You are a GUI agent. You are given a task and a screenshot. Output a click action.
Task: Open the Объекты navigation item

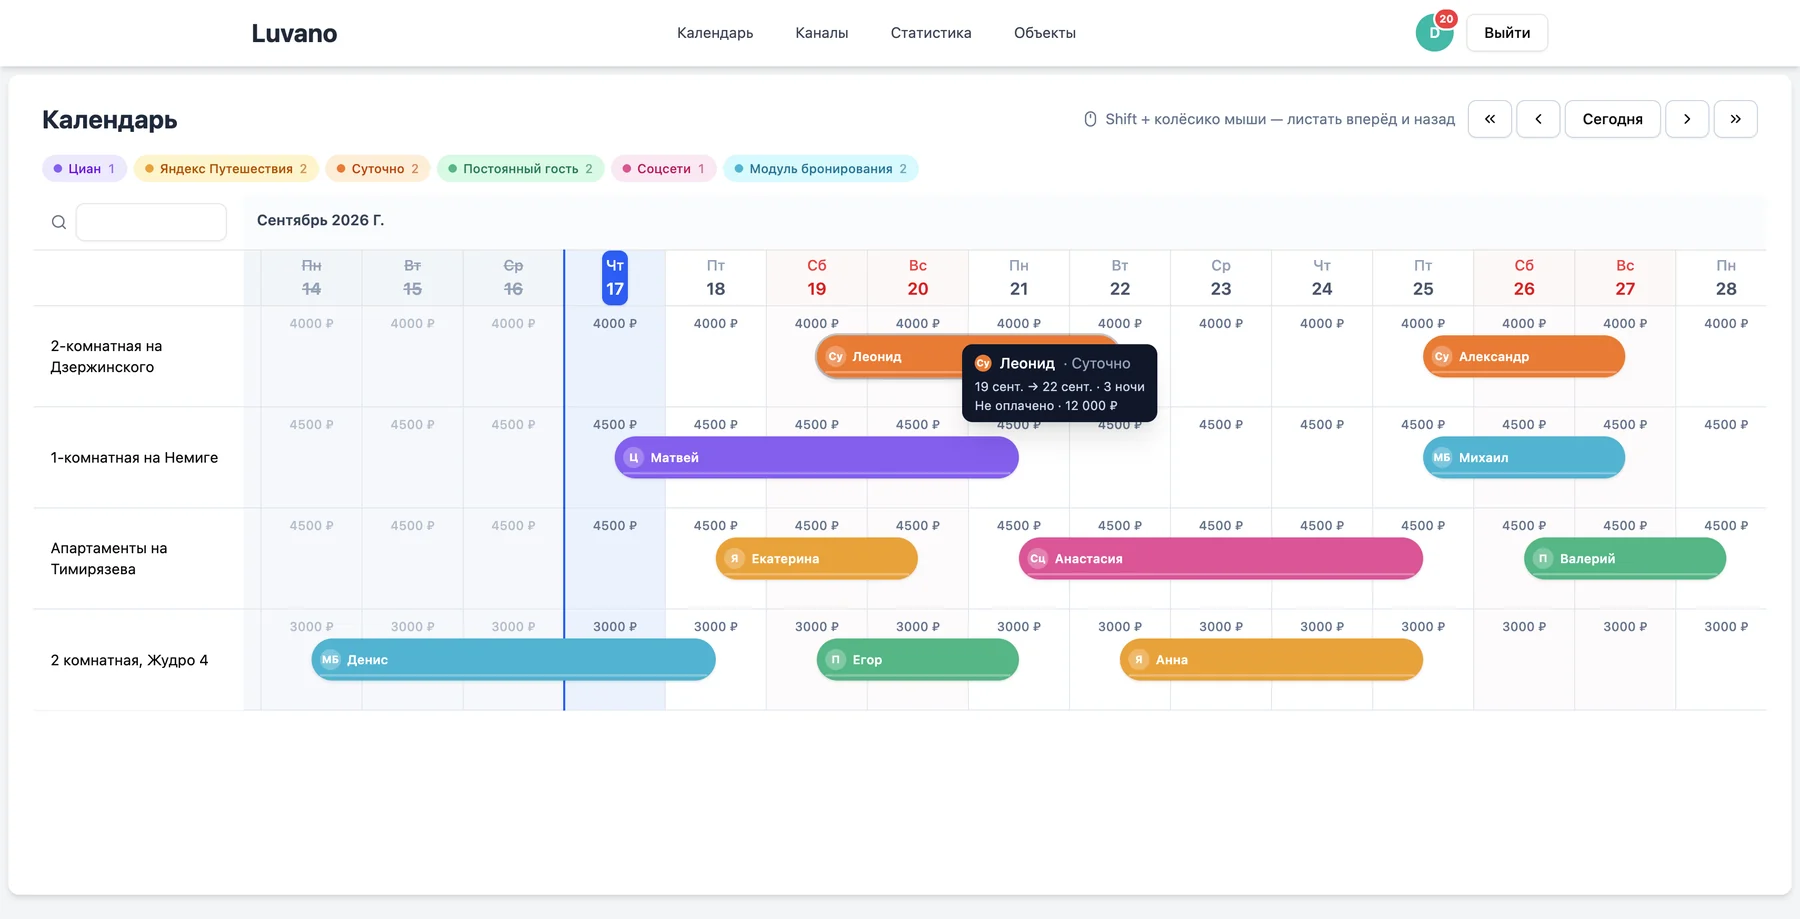click(1045, 33)
